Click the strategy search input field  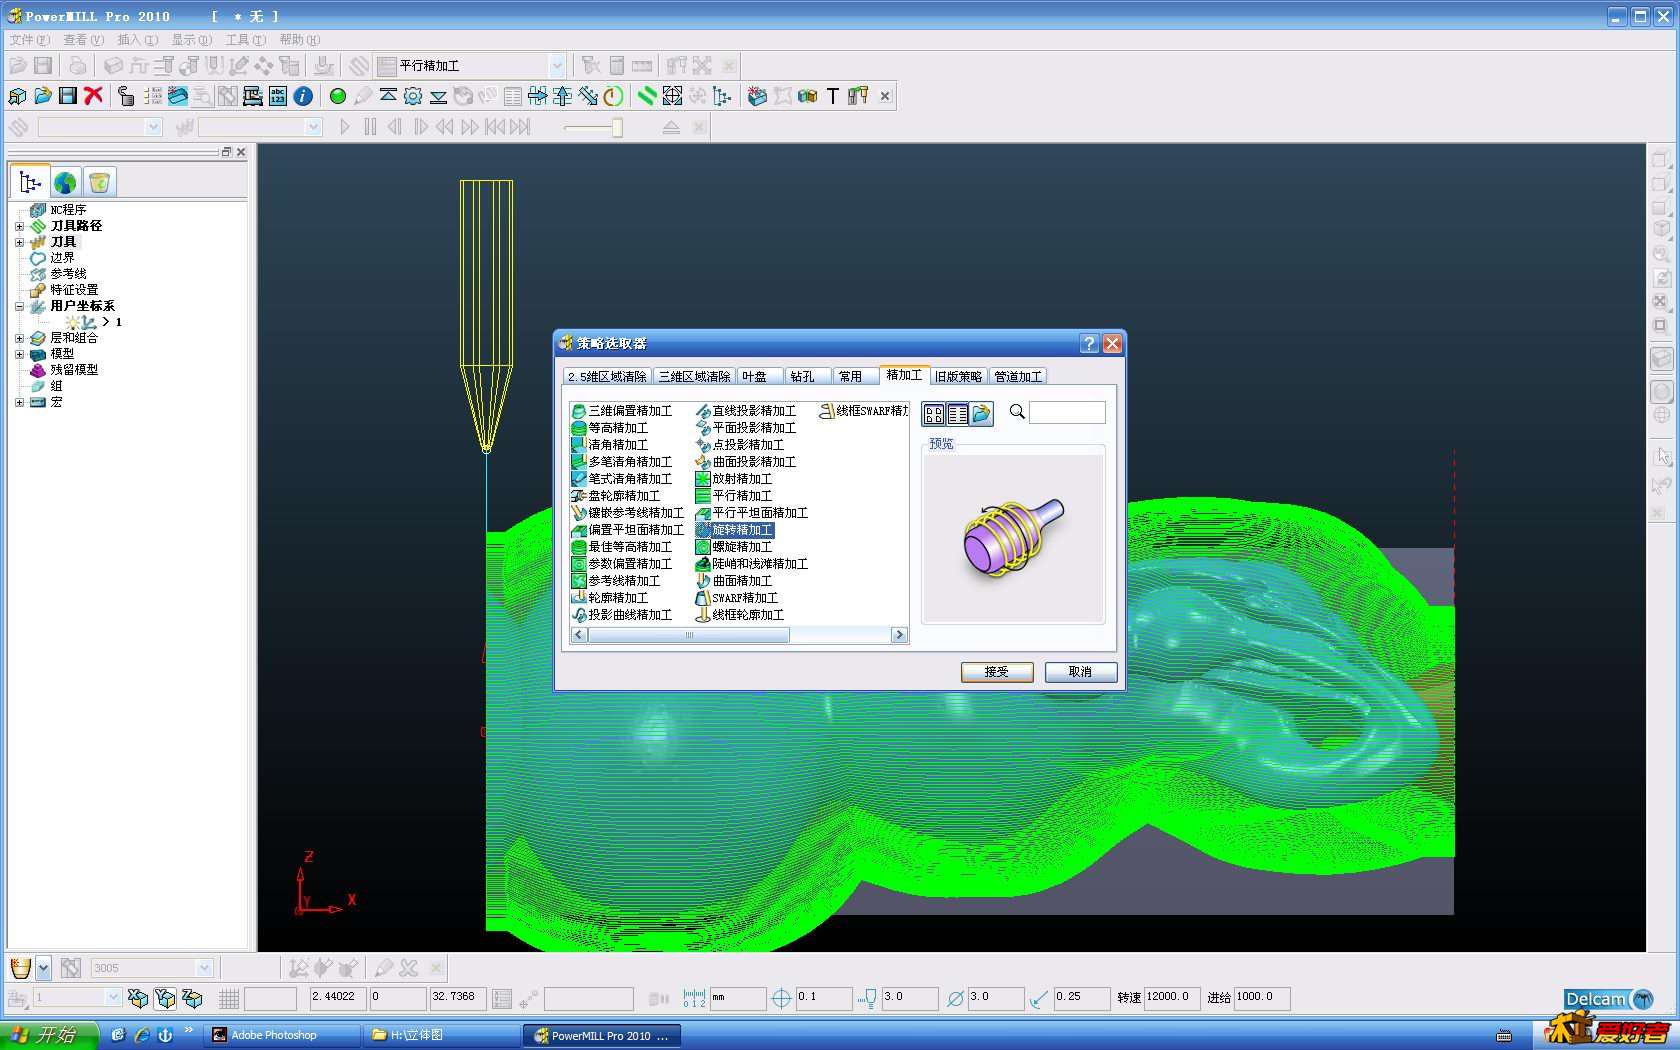(1067, 412)
